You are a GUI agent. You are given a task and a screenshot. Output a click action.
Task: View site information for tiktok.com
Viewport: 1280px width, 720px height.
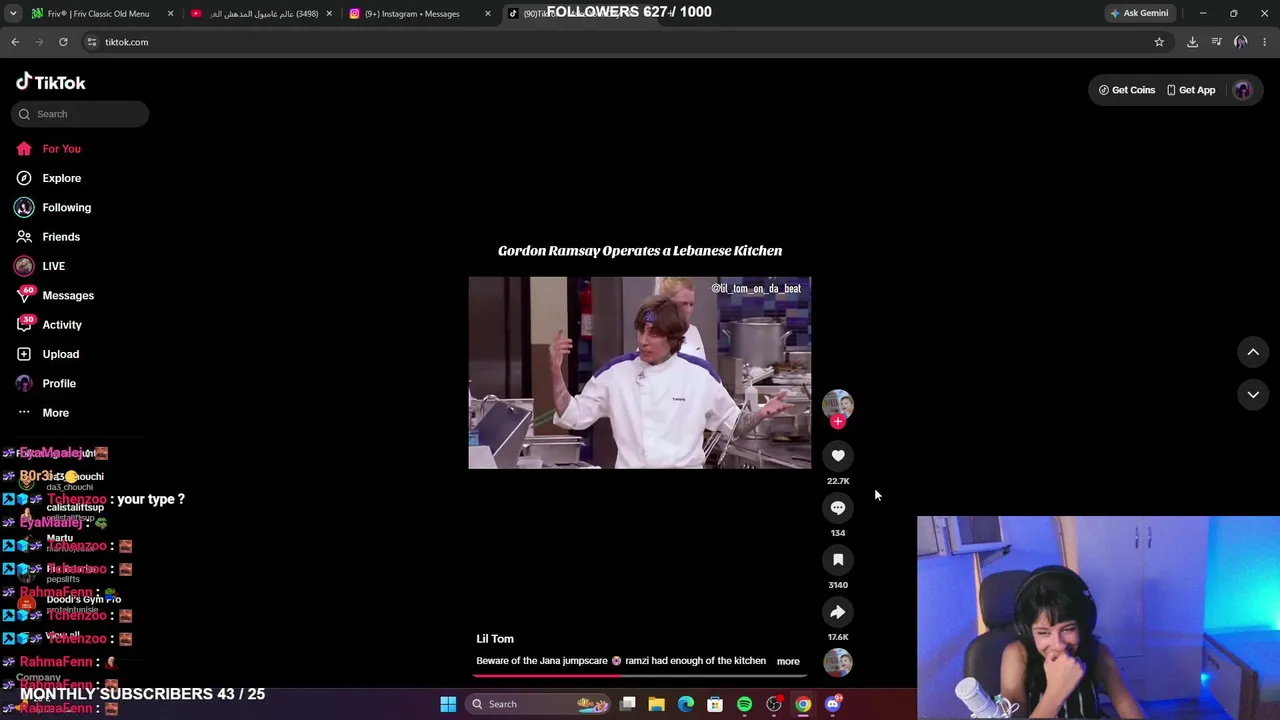click(x=91, y=42)
